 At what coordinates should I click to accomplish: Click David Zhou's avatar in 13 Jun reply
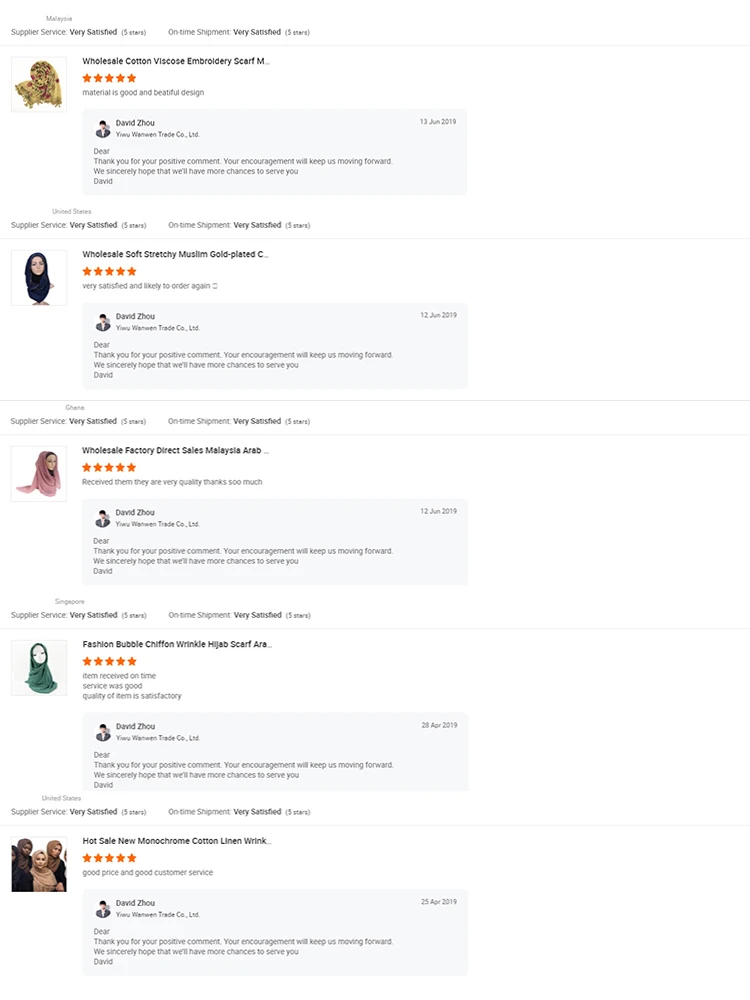[102, 128]
